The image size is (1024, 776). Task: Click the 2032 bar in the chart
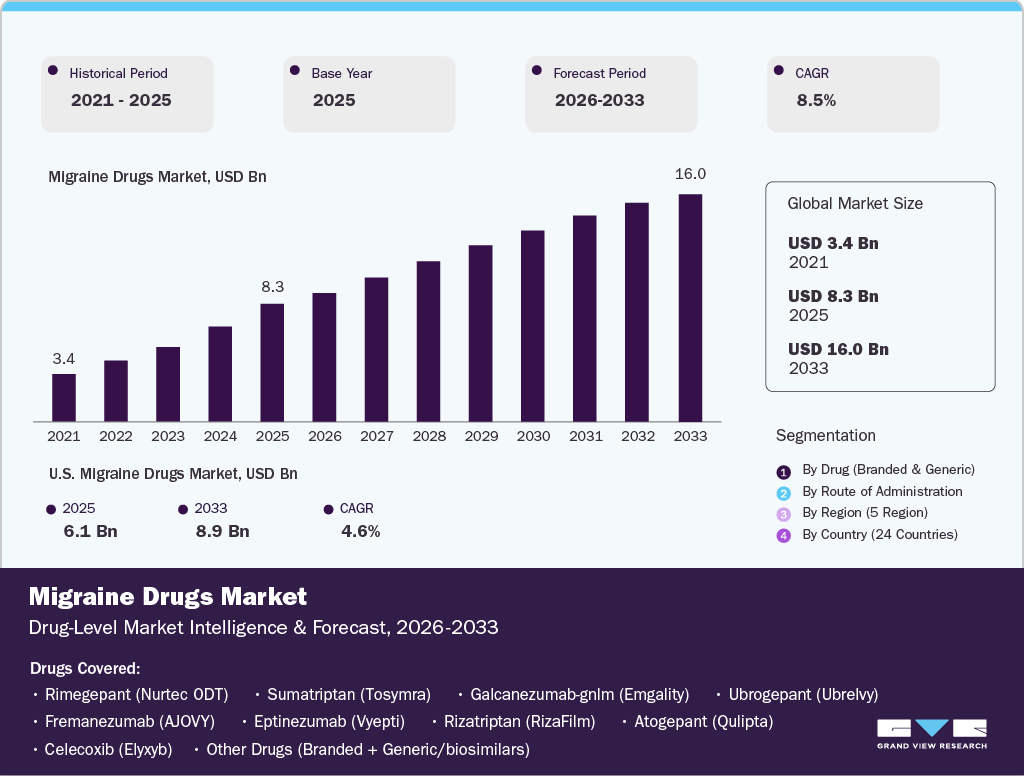pos(637,312)
